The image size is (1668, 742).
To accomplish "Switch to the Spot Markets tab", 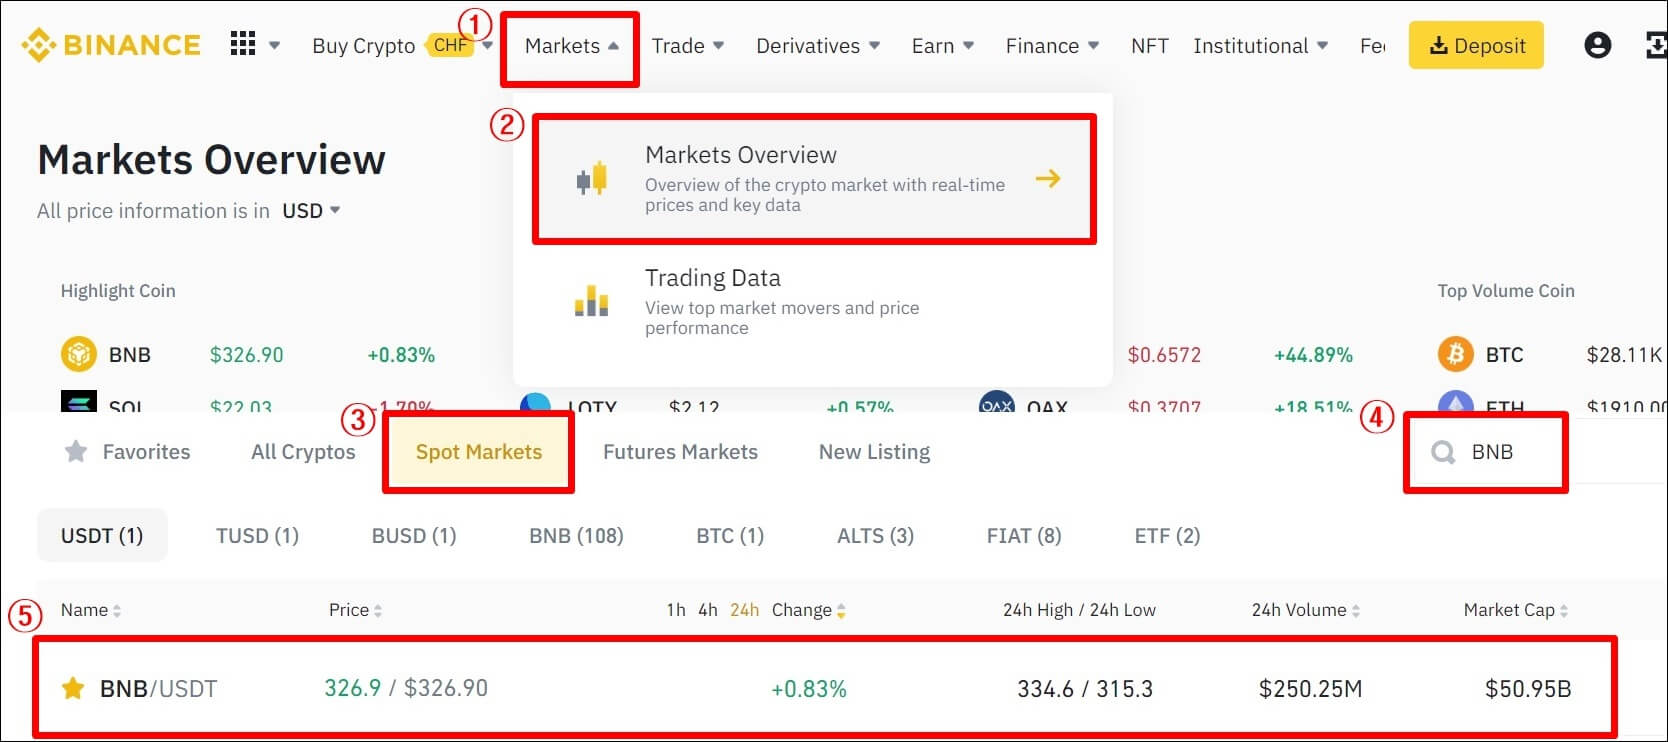I will coord(479,452).
